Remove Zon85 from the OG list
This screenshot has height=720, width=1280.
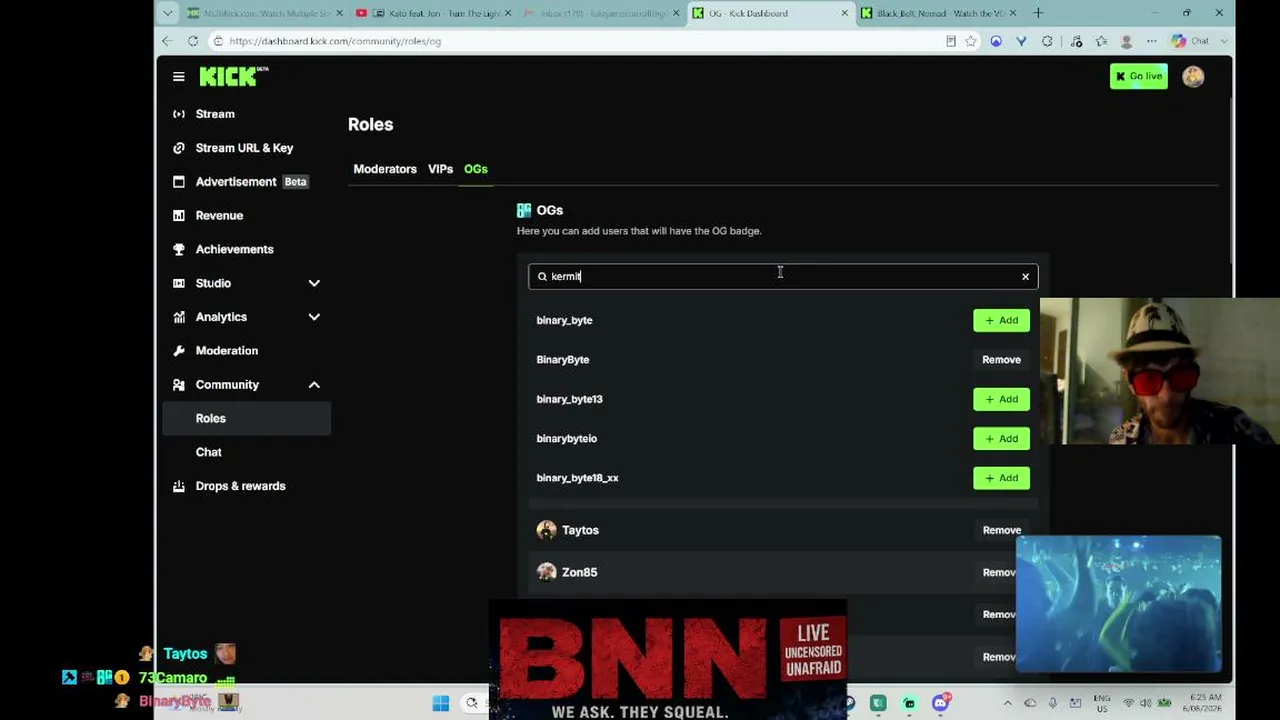pyautogui.click(x=999, y=572)
